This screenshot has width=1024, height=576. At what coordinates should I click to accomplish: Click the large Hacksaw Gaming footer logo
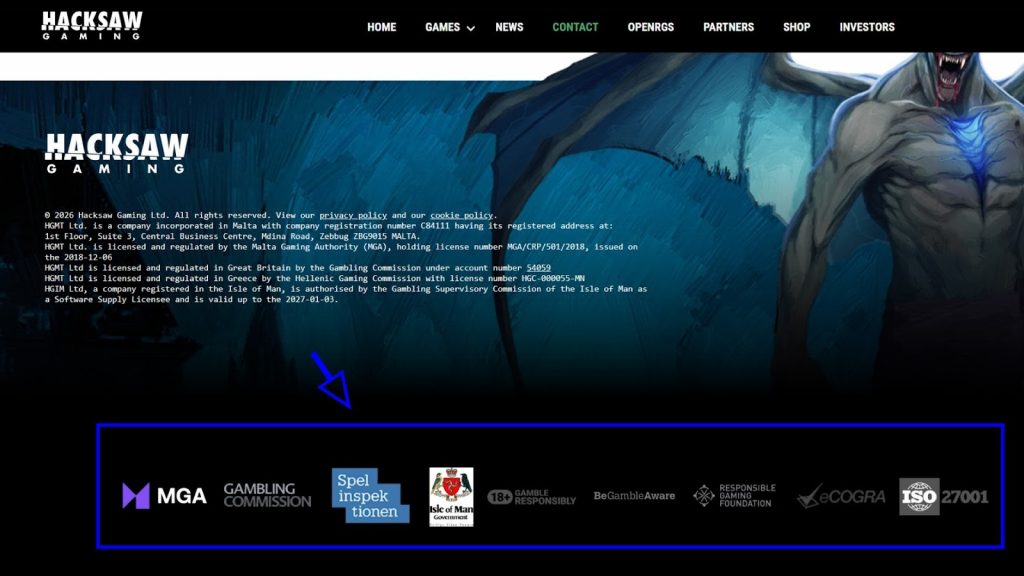[117, 153]
